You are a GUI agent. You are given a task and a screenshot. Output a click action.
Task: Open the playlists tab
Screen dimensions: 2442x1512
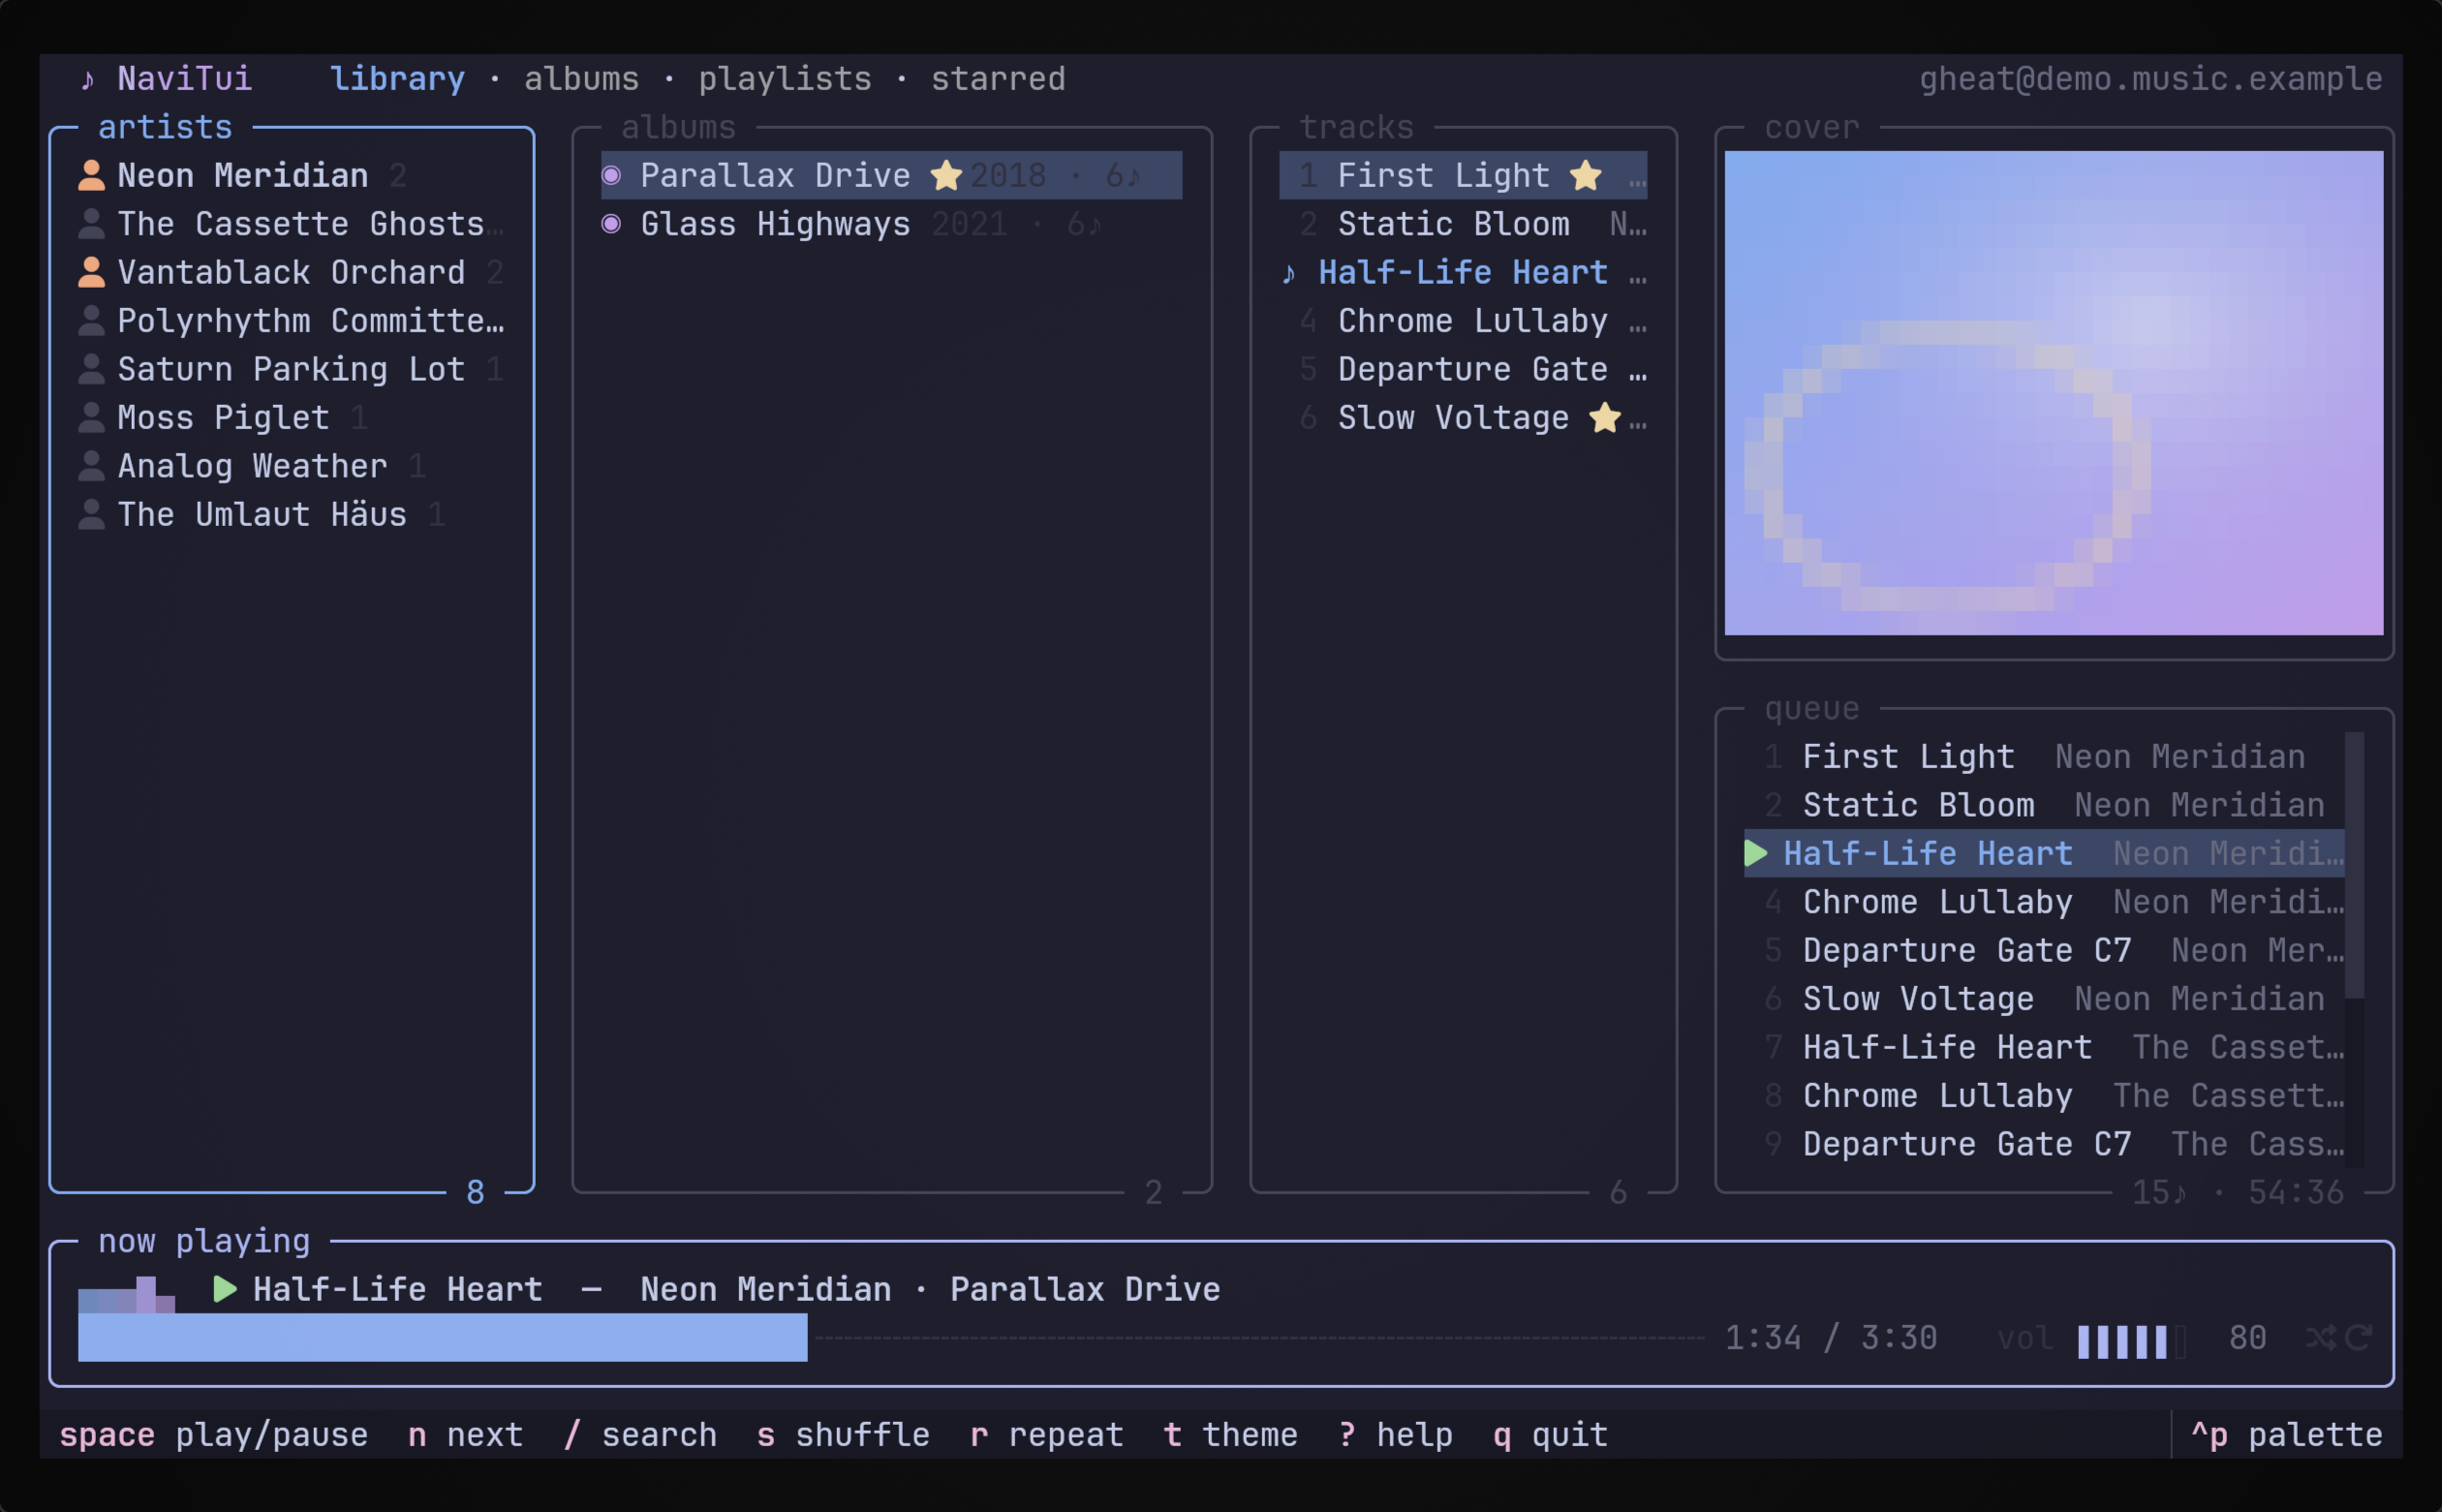(x=785, y=79)
